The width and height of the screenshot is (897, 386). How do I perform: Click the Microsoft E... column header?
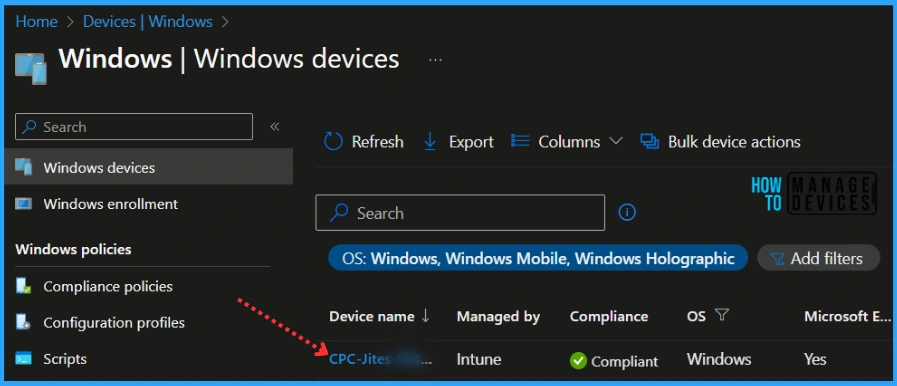click(x=847, y=316)
